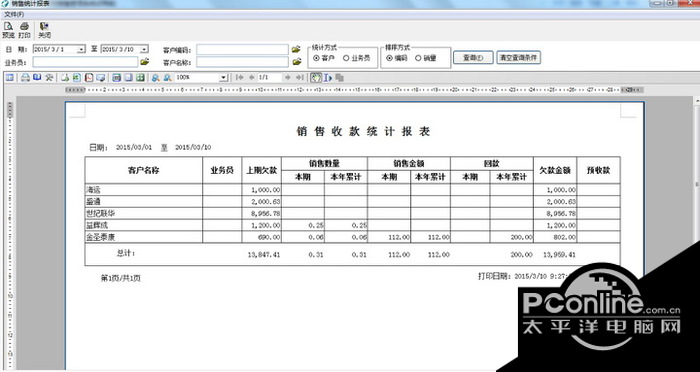The width and height of the screenshot is (700, 372).
Task: Open the folder lookup beside 客户编码
Action: click(296, 49)
